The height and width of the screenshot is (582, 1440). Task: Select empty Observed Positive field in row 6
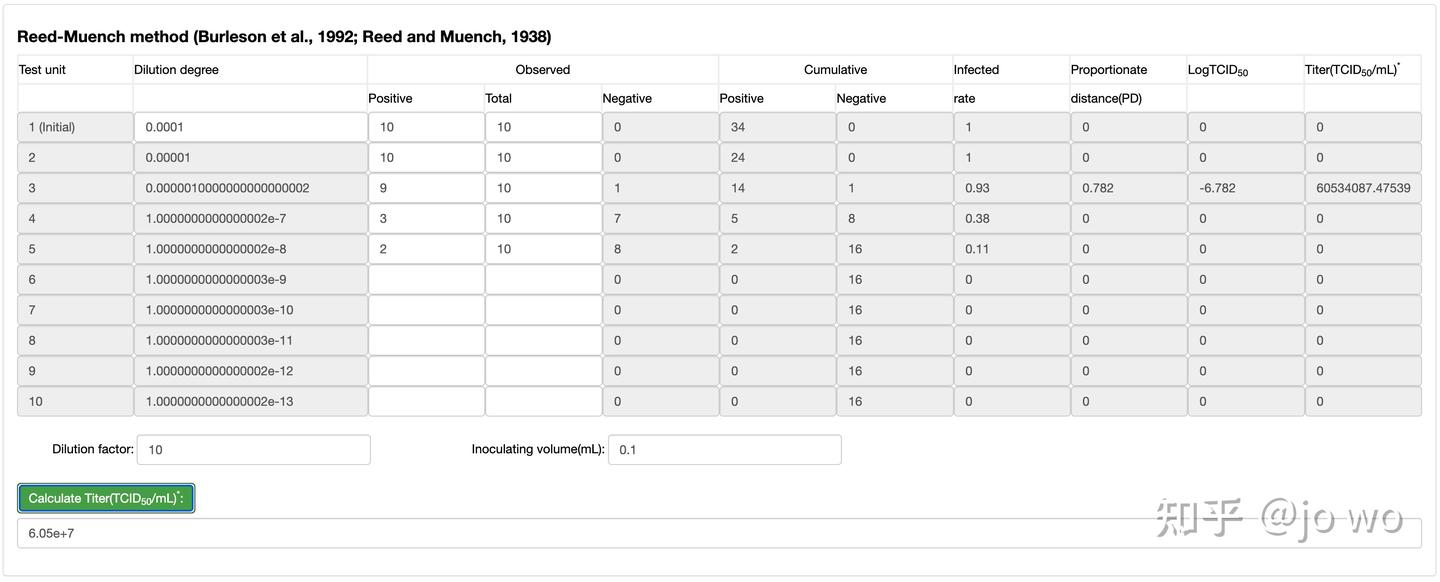pyautogui.click(x=426, y=280)
